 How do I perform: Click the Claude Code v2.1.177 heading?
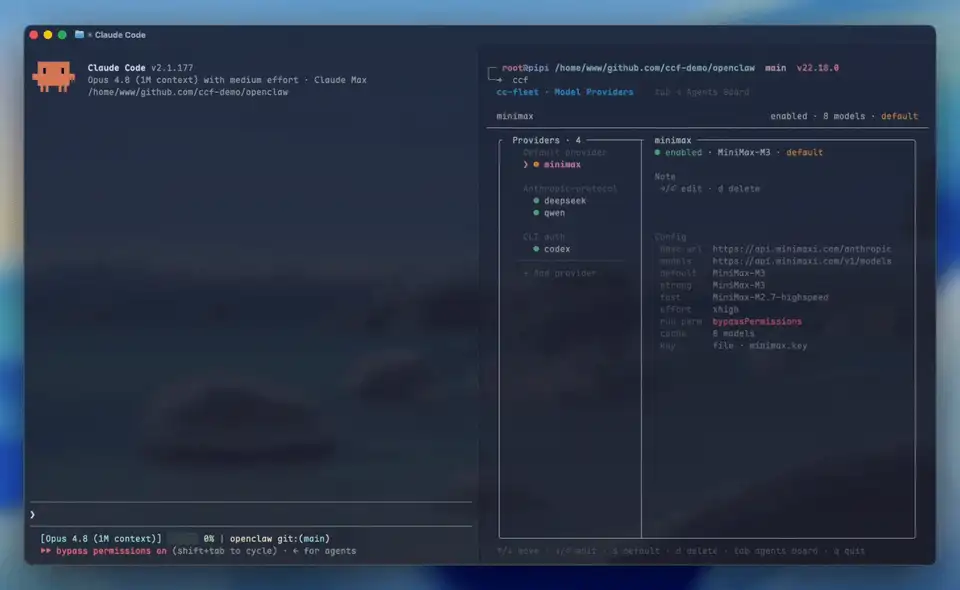140,68
